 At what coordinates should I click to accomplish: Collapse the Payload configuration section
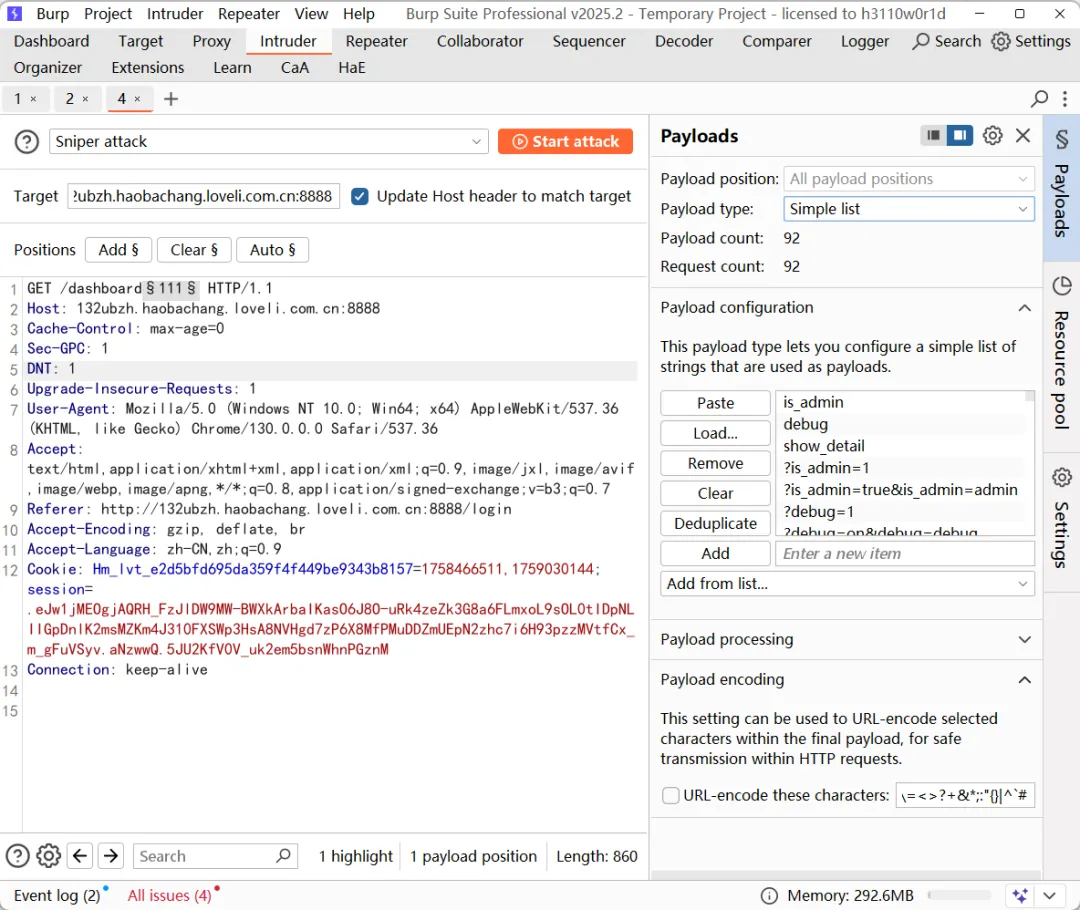1025,308
